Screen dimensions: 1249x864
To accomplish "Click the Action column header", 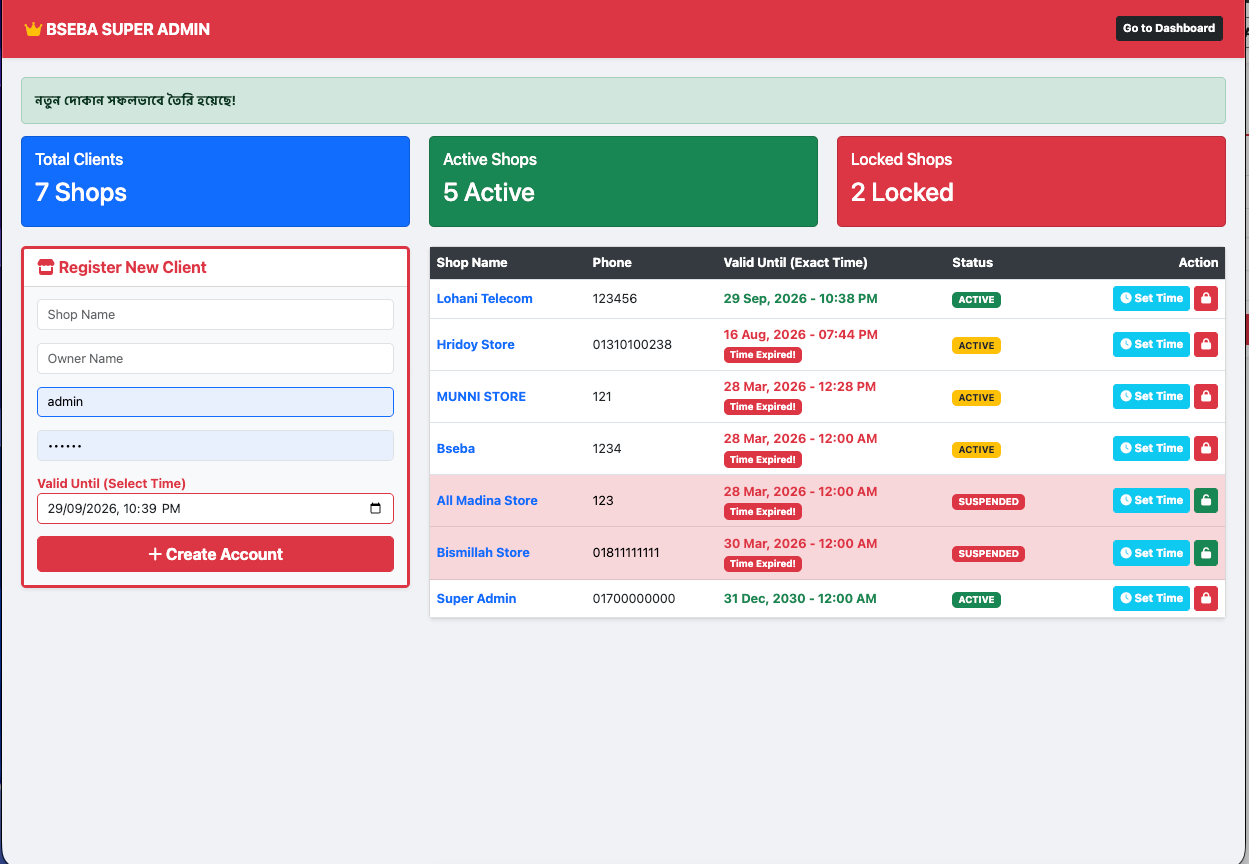I will click(1198, 262).
